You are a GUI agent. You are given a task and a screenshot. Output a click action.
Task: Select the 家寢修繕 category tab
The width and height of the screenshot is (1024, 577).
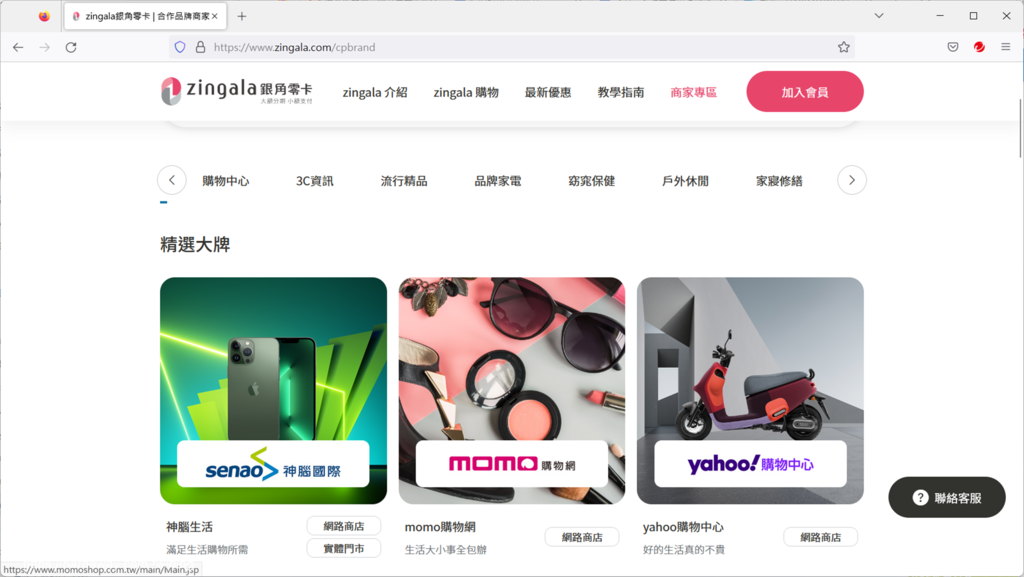click(x=779, y=181)
